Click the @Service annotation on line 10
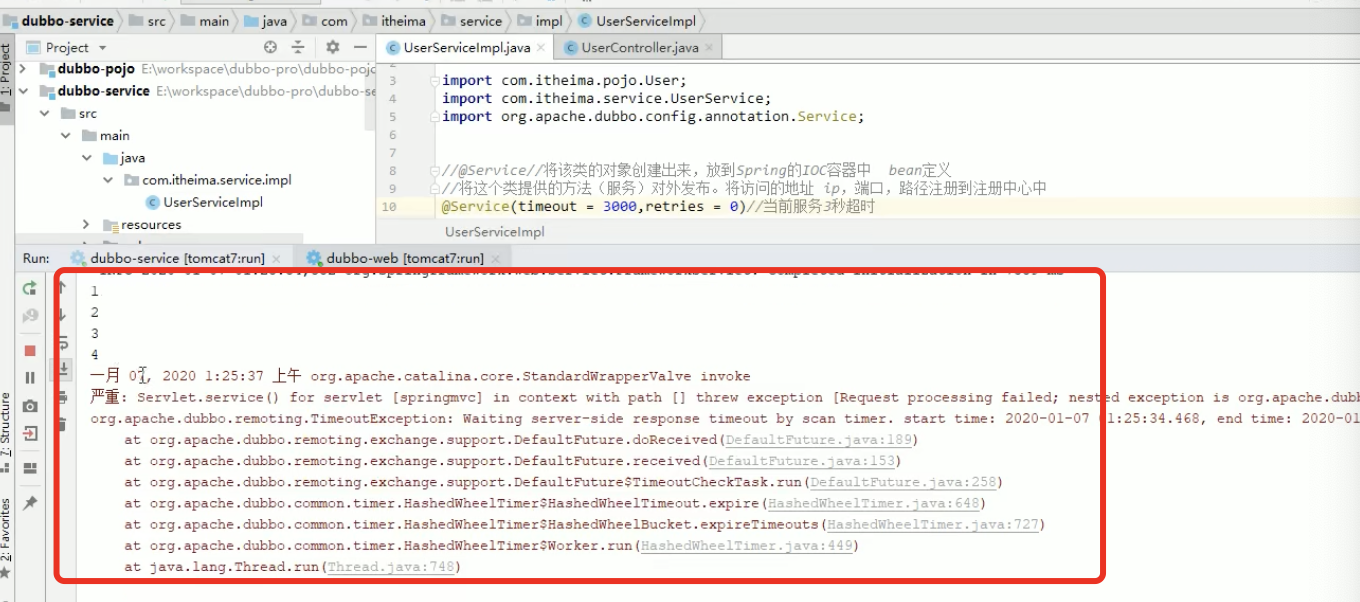Screen dimensions: 1360x602 476,206
